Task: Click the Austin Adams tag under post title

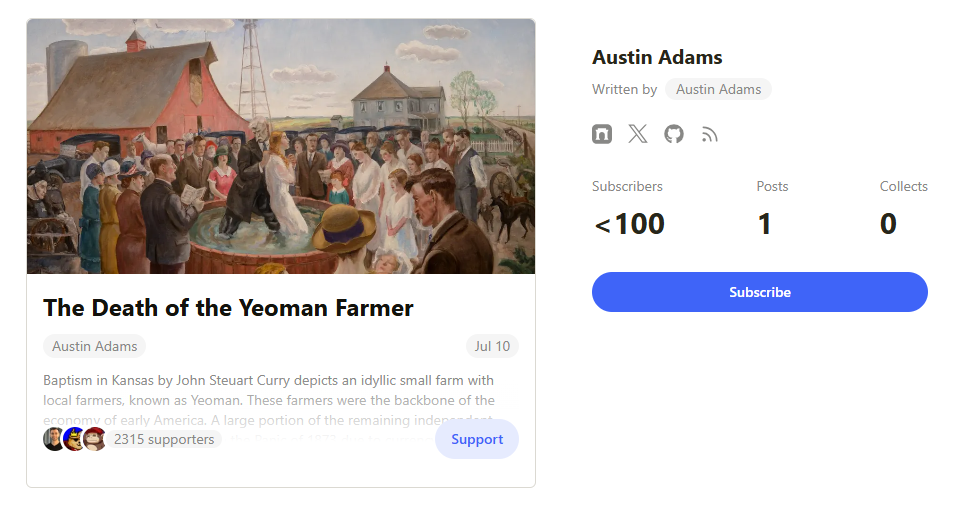Action: coord(95,346)
